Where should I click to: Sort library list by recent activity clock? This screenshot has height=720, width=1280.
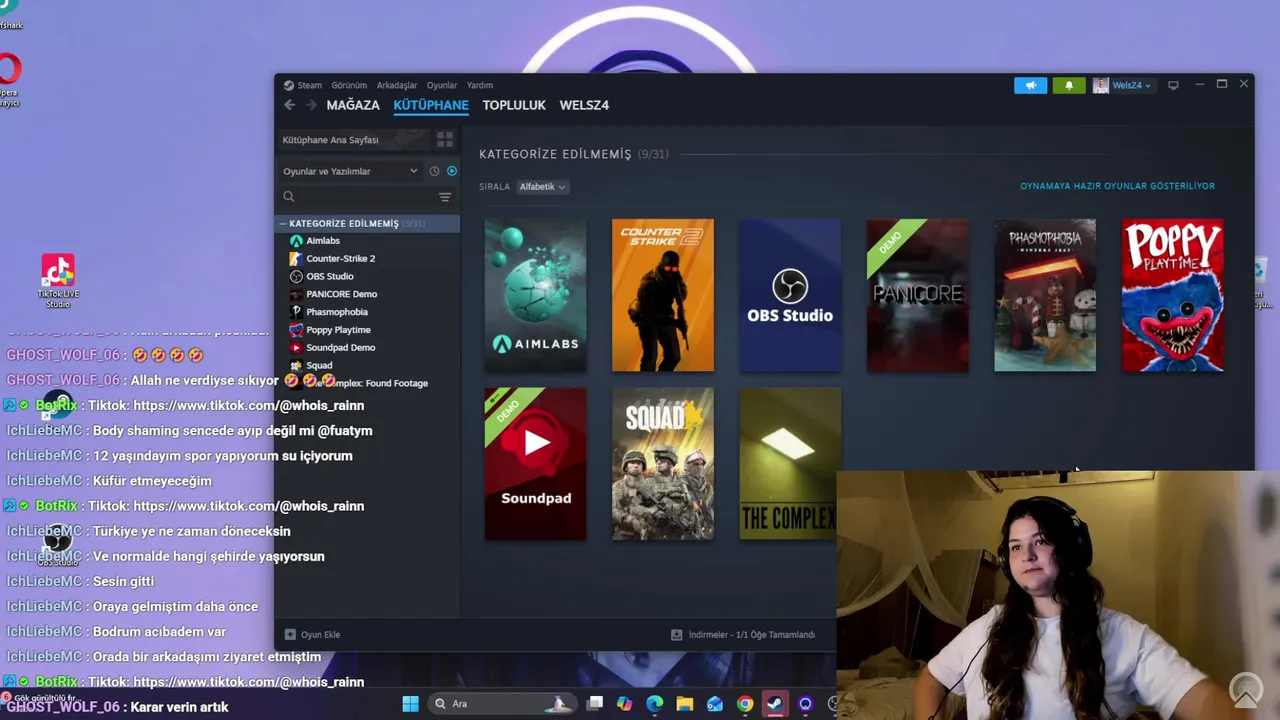[434, 171]
